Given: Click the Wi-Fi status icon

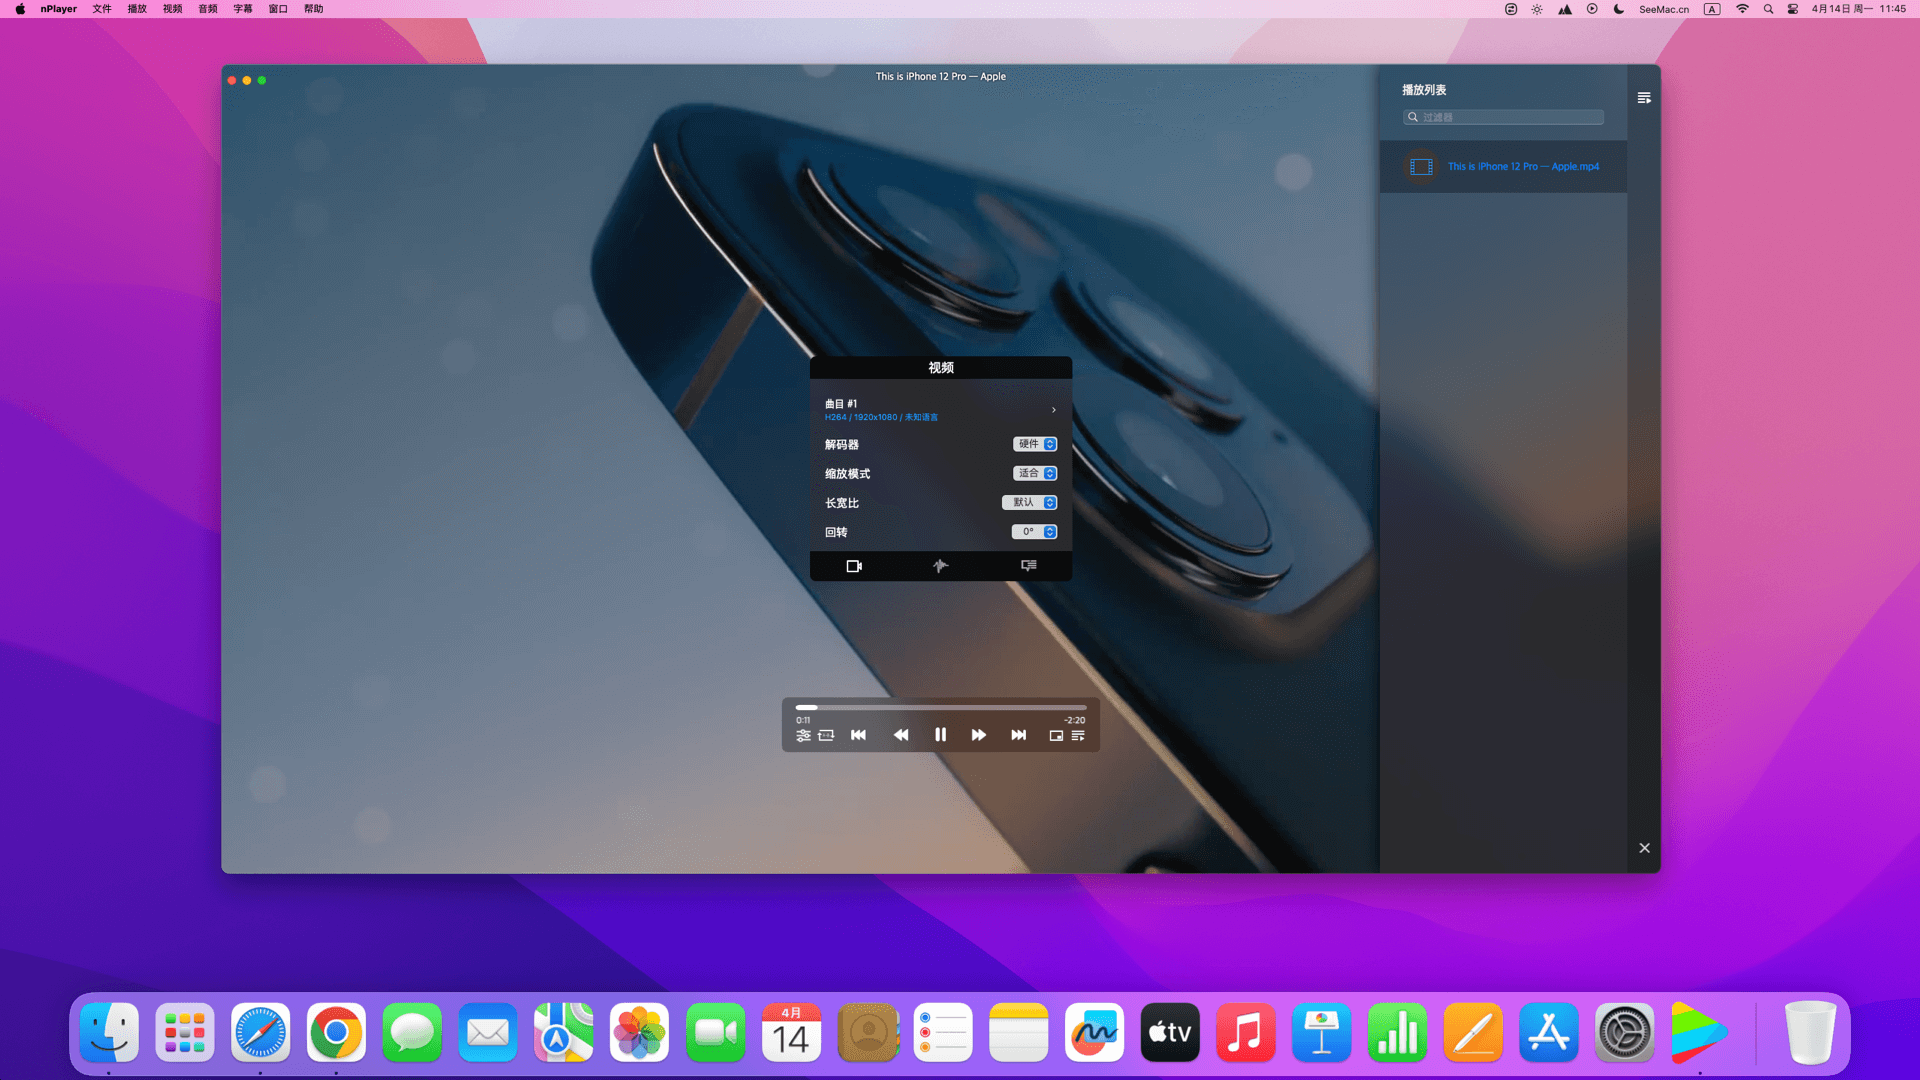Looking at the screenshot, I should coord(1742,9).
